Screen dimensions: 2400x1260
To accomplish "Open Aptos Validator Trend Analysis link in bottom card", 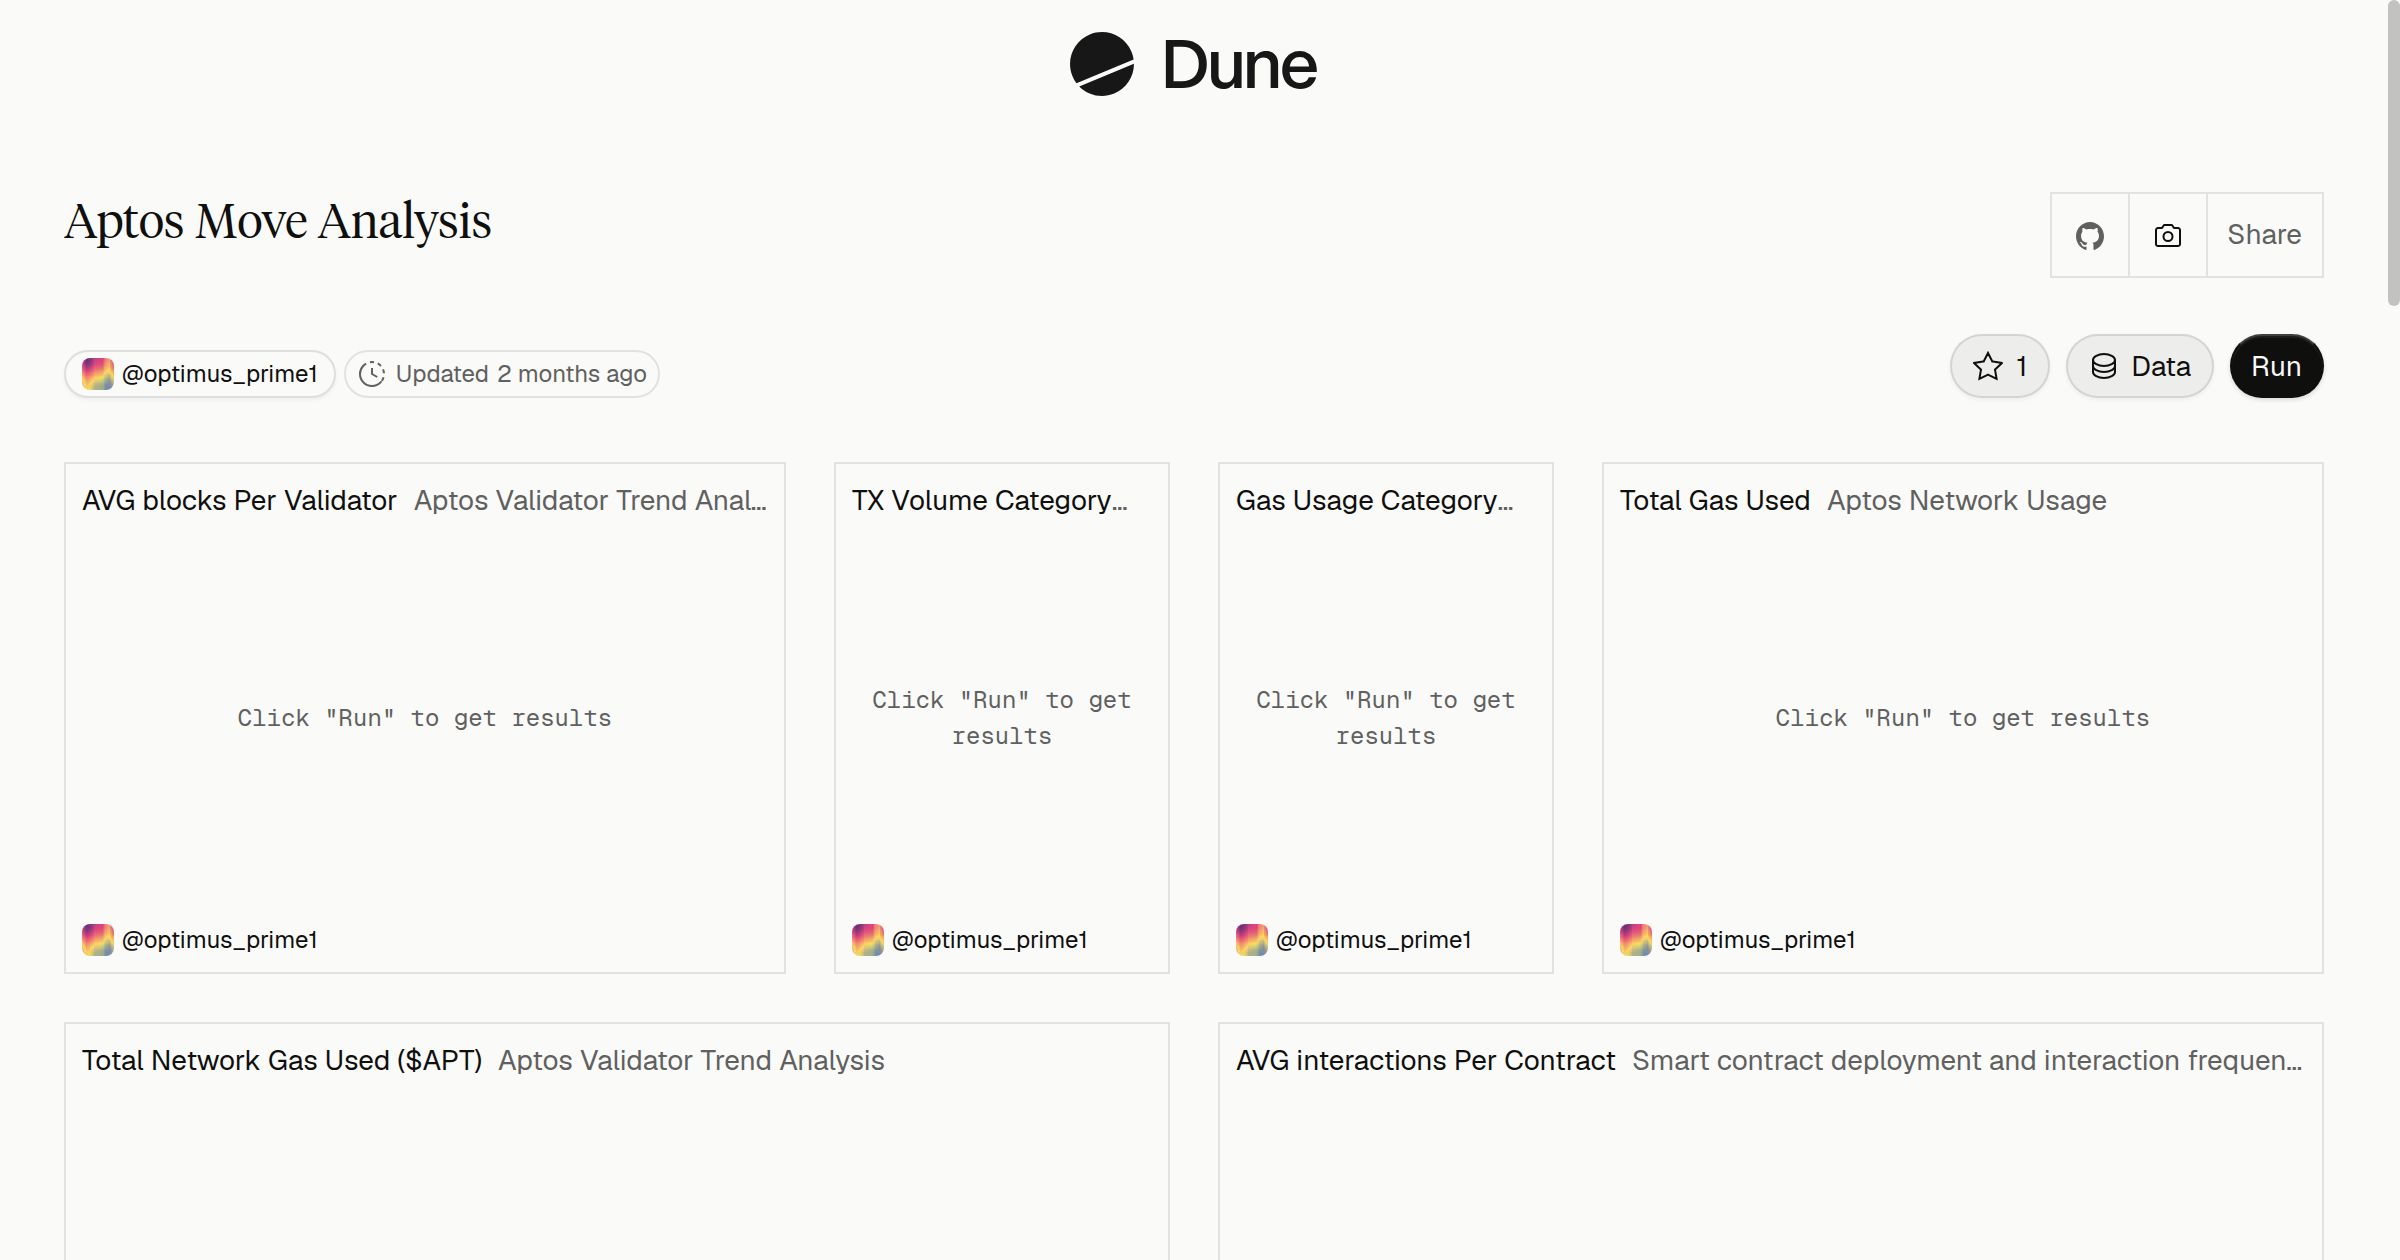I will (x=691, y=1060).
